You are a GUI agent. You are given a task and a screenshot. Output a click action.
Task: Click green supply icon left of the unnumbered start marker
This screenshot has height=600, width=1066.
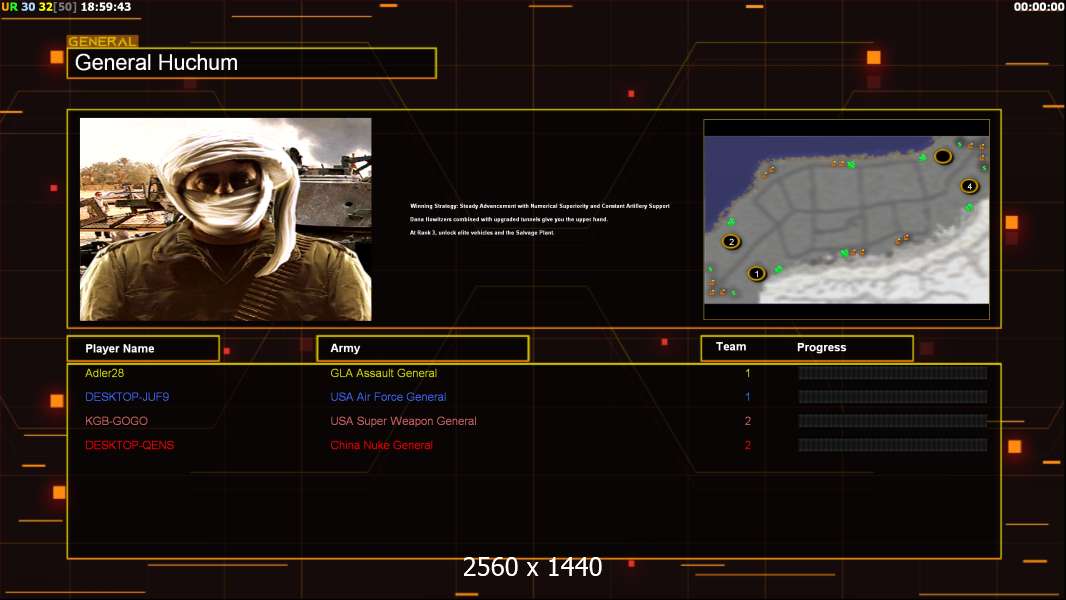(923, 158)
